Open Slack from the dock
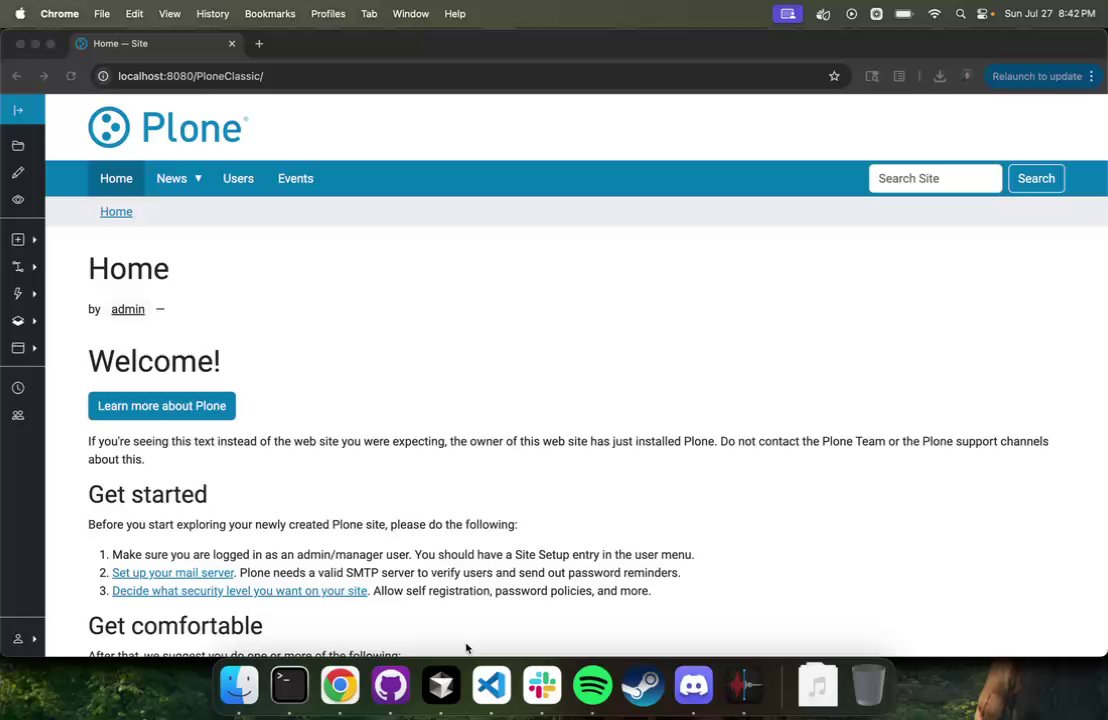This screenshot has height=720, width=1108. (x=542, y=685)
